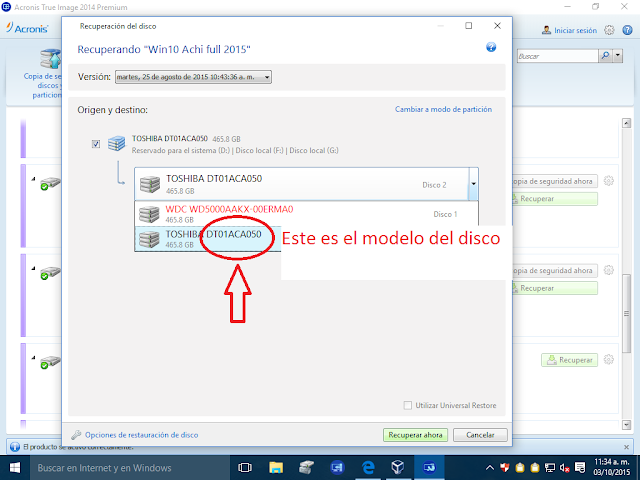Click network tray icon
Viewport: 640px width, 480px height.
[x=550, y=468]
